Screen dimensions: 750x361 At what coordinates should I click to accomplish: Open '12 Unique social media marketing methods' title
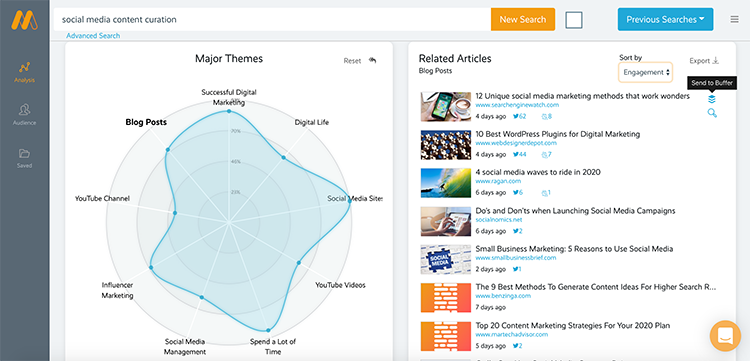click(583, 96)
